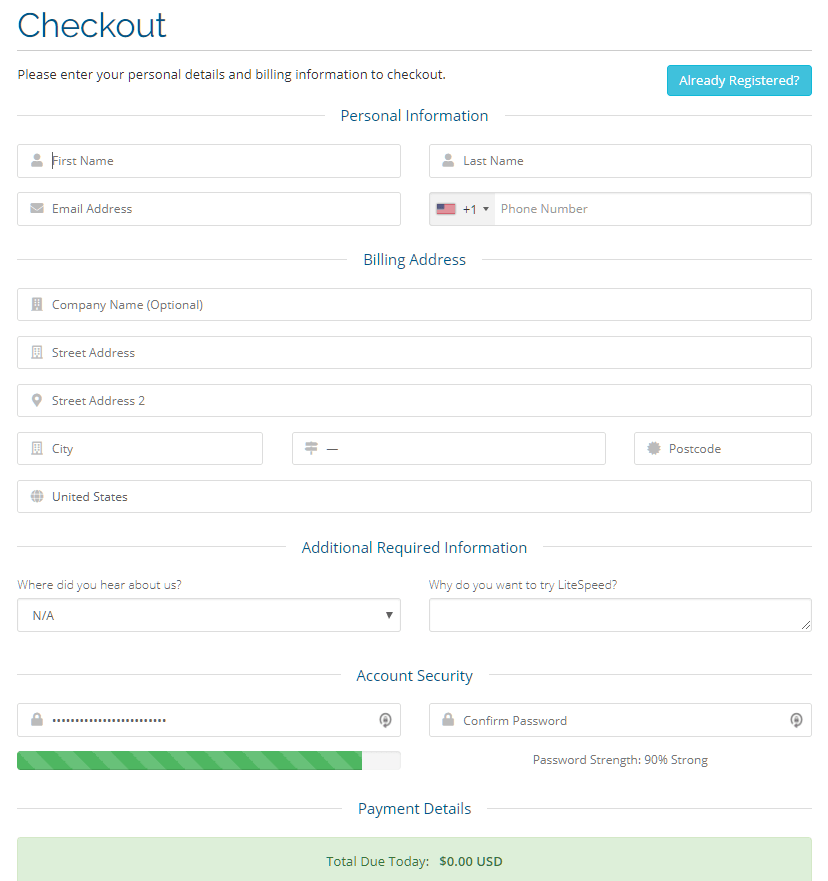
Task: Toggle the reveal icon in the password field
Action: tap(385, 720)
